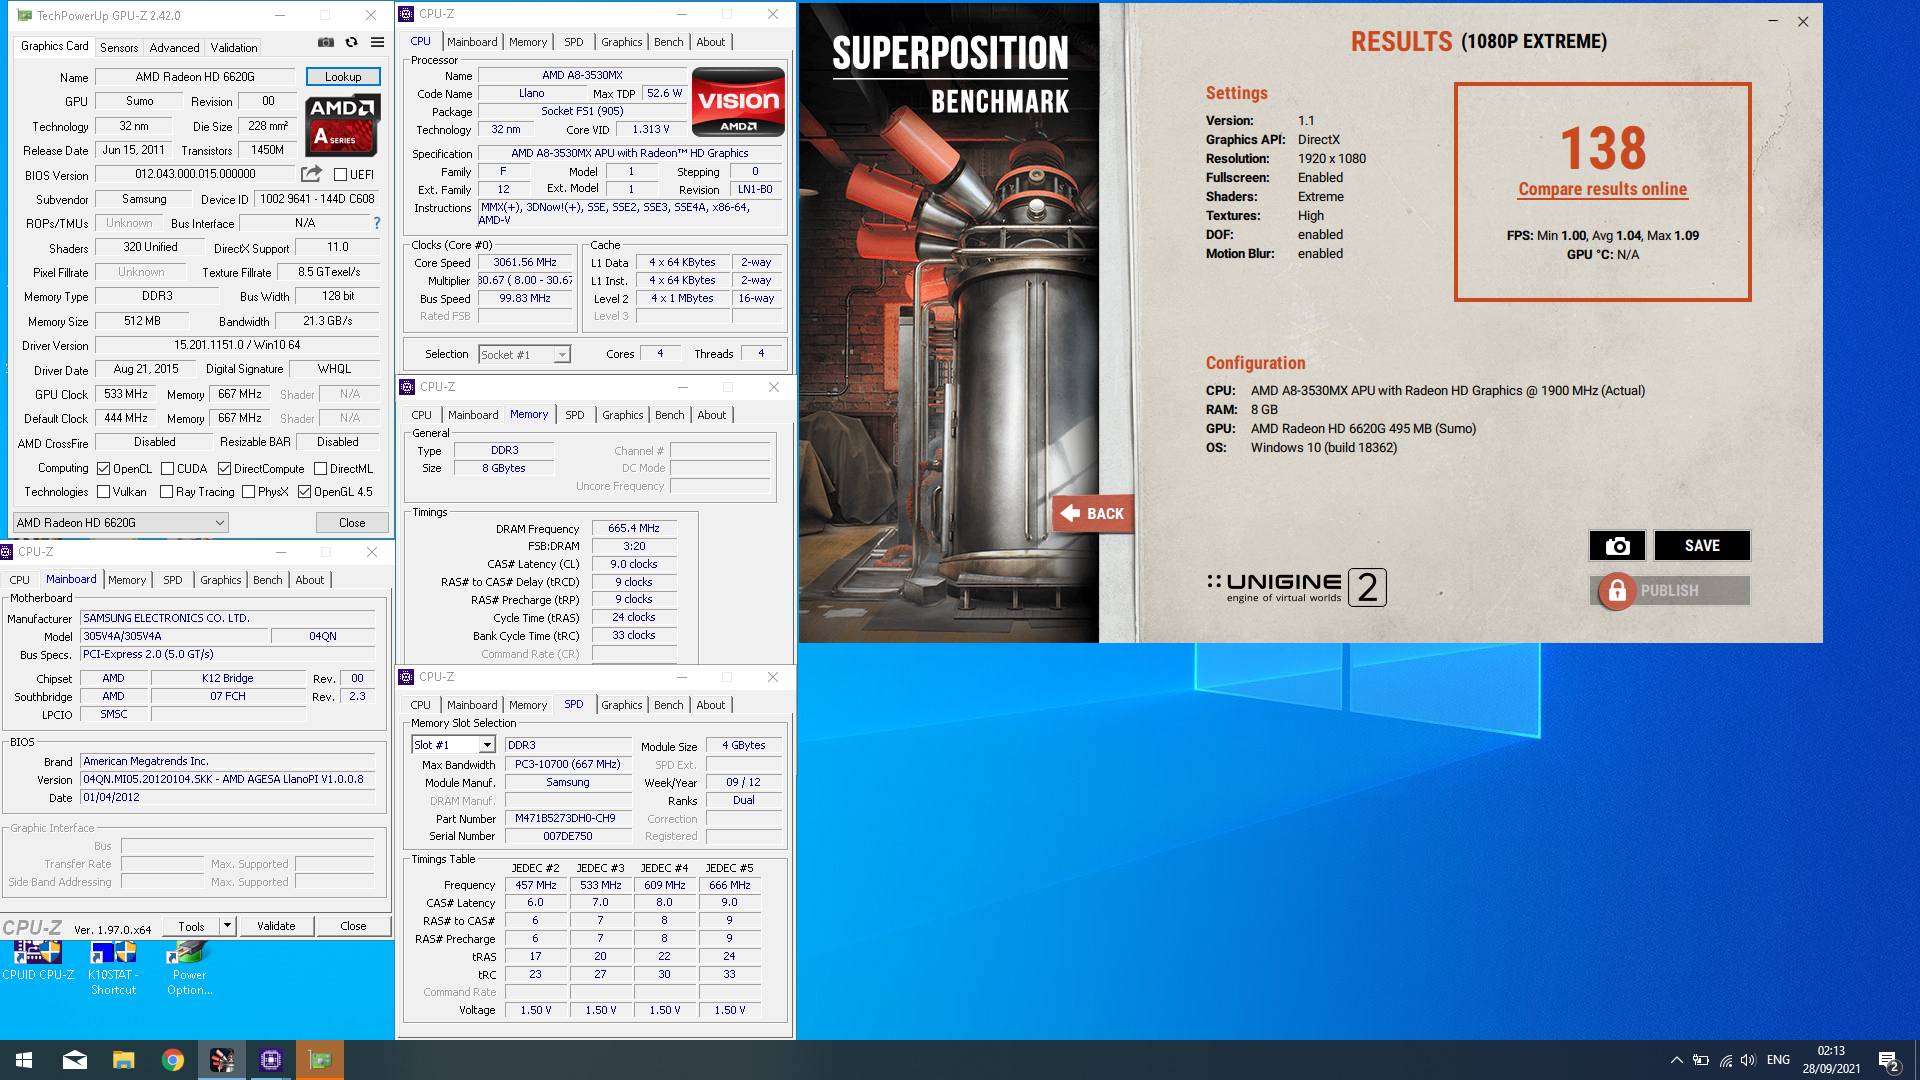The image size is (1920, 1080).
Task: Open the Socket #1 selection dropdown
Action: pos(524,354)
